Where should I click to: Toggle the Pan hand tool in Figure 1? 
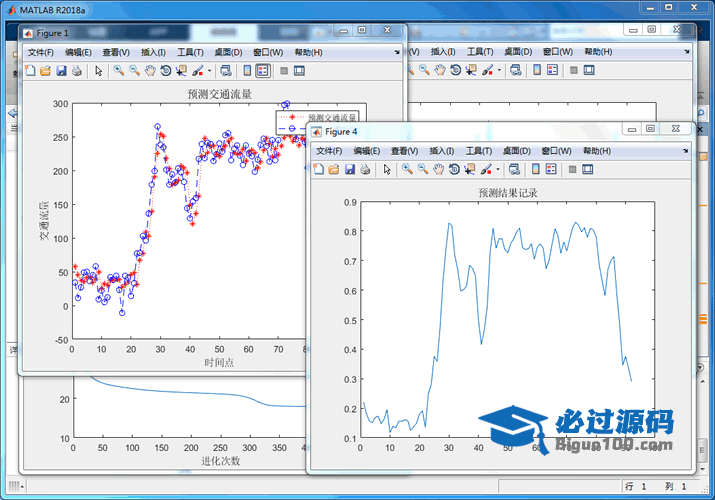click(x=150, y=71)
